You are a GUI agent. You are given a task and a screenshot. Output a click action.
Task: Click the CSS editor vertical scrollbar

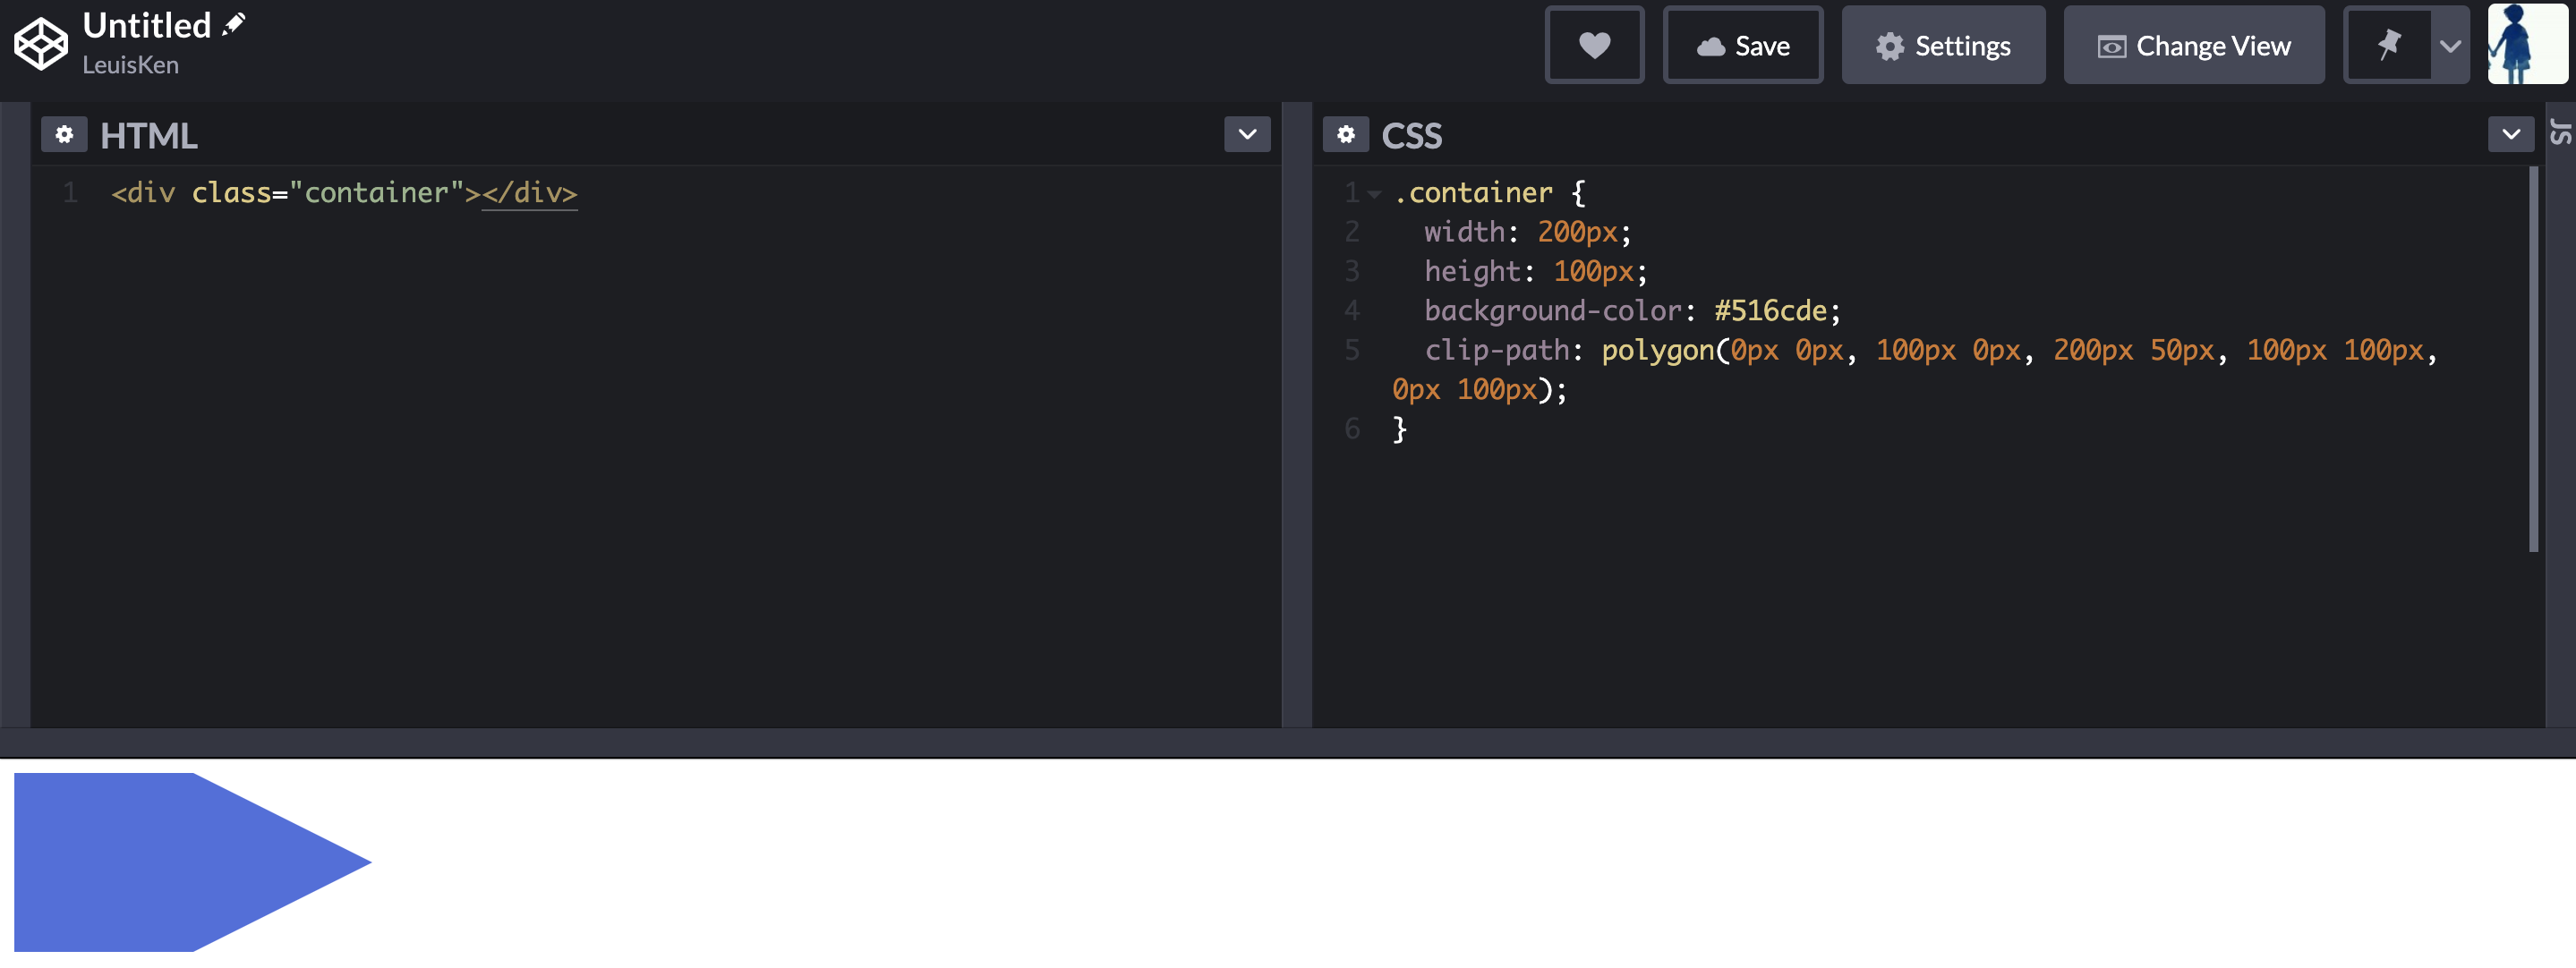(2533, 359)
